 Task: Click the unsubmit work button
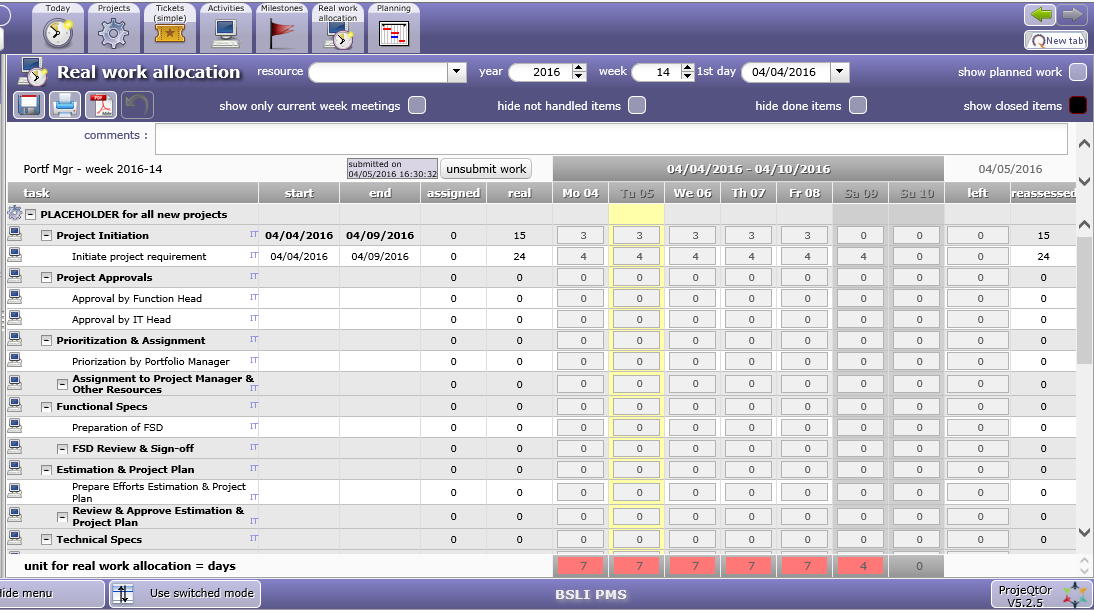click(x=486, y=169)
